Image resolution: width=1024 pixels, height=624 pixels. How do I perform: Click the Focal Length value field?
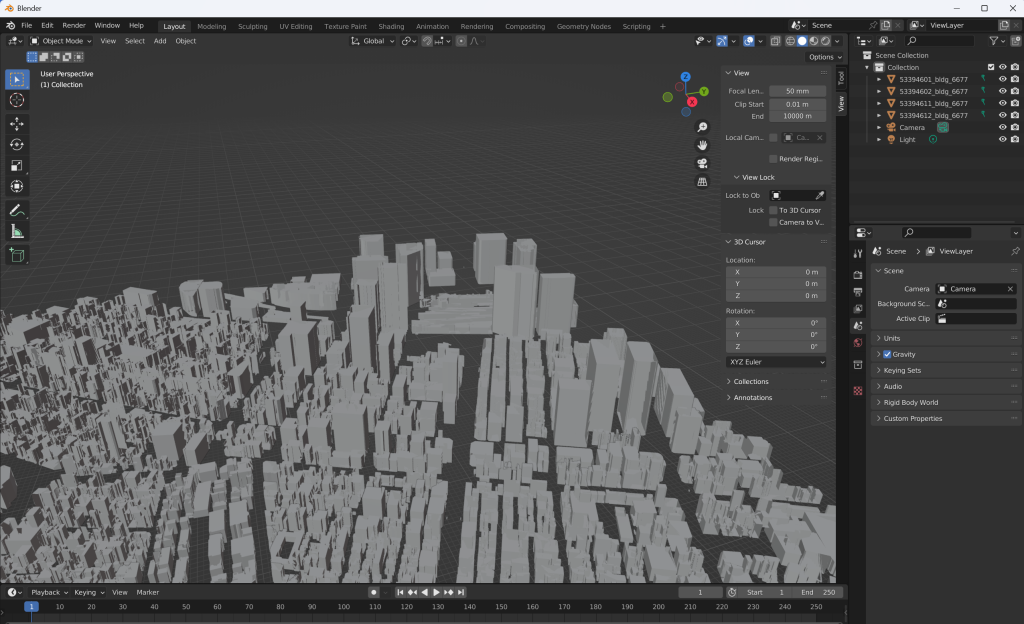(797, 91)
